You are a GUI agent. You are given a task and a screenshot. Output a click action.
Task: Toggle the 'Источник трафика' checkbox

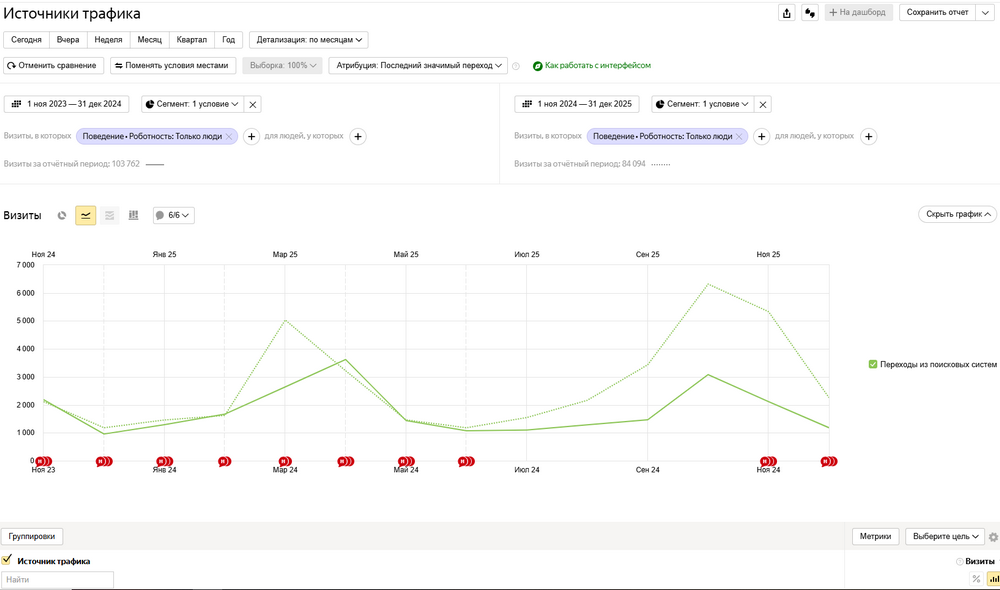[7, 560]
